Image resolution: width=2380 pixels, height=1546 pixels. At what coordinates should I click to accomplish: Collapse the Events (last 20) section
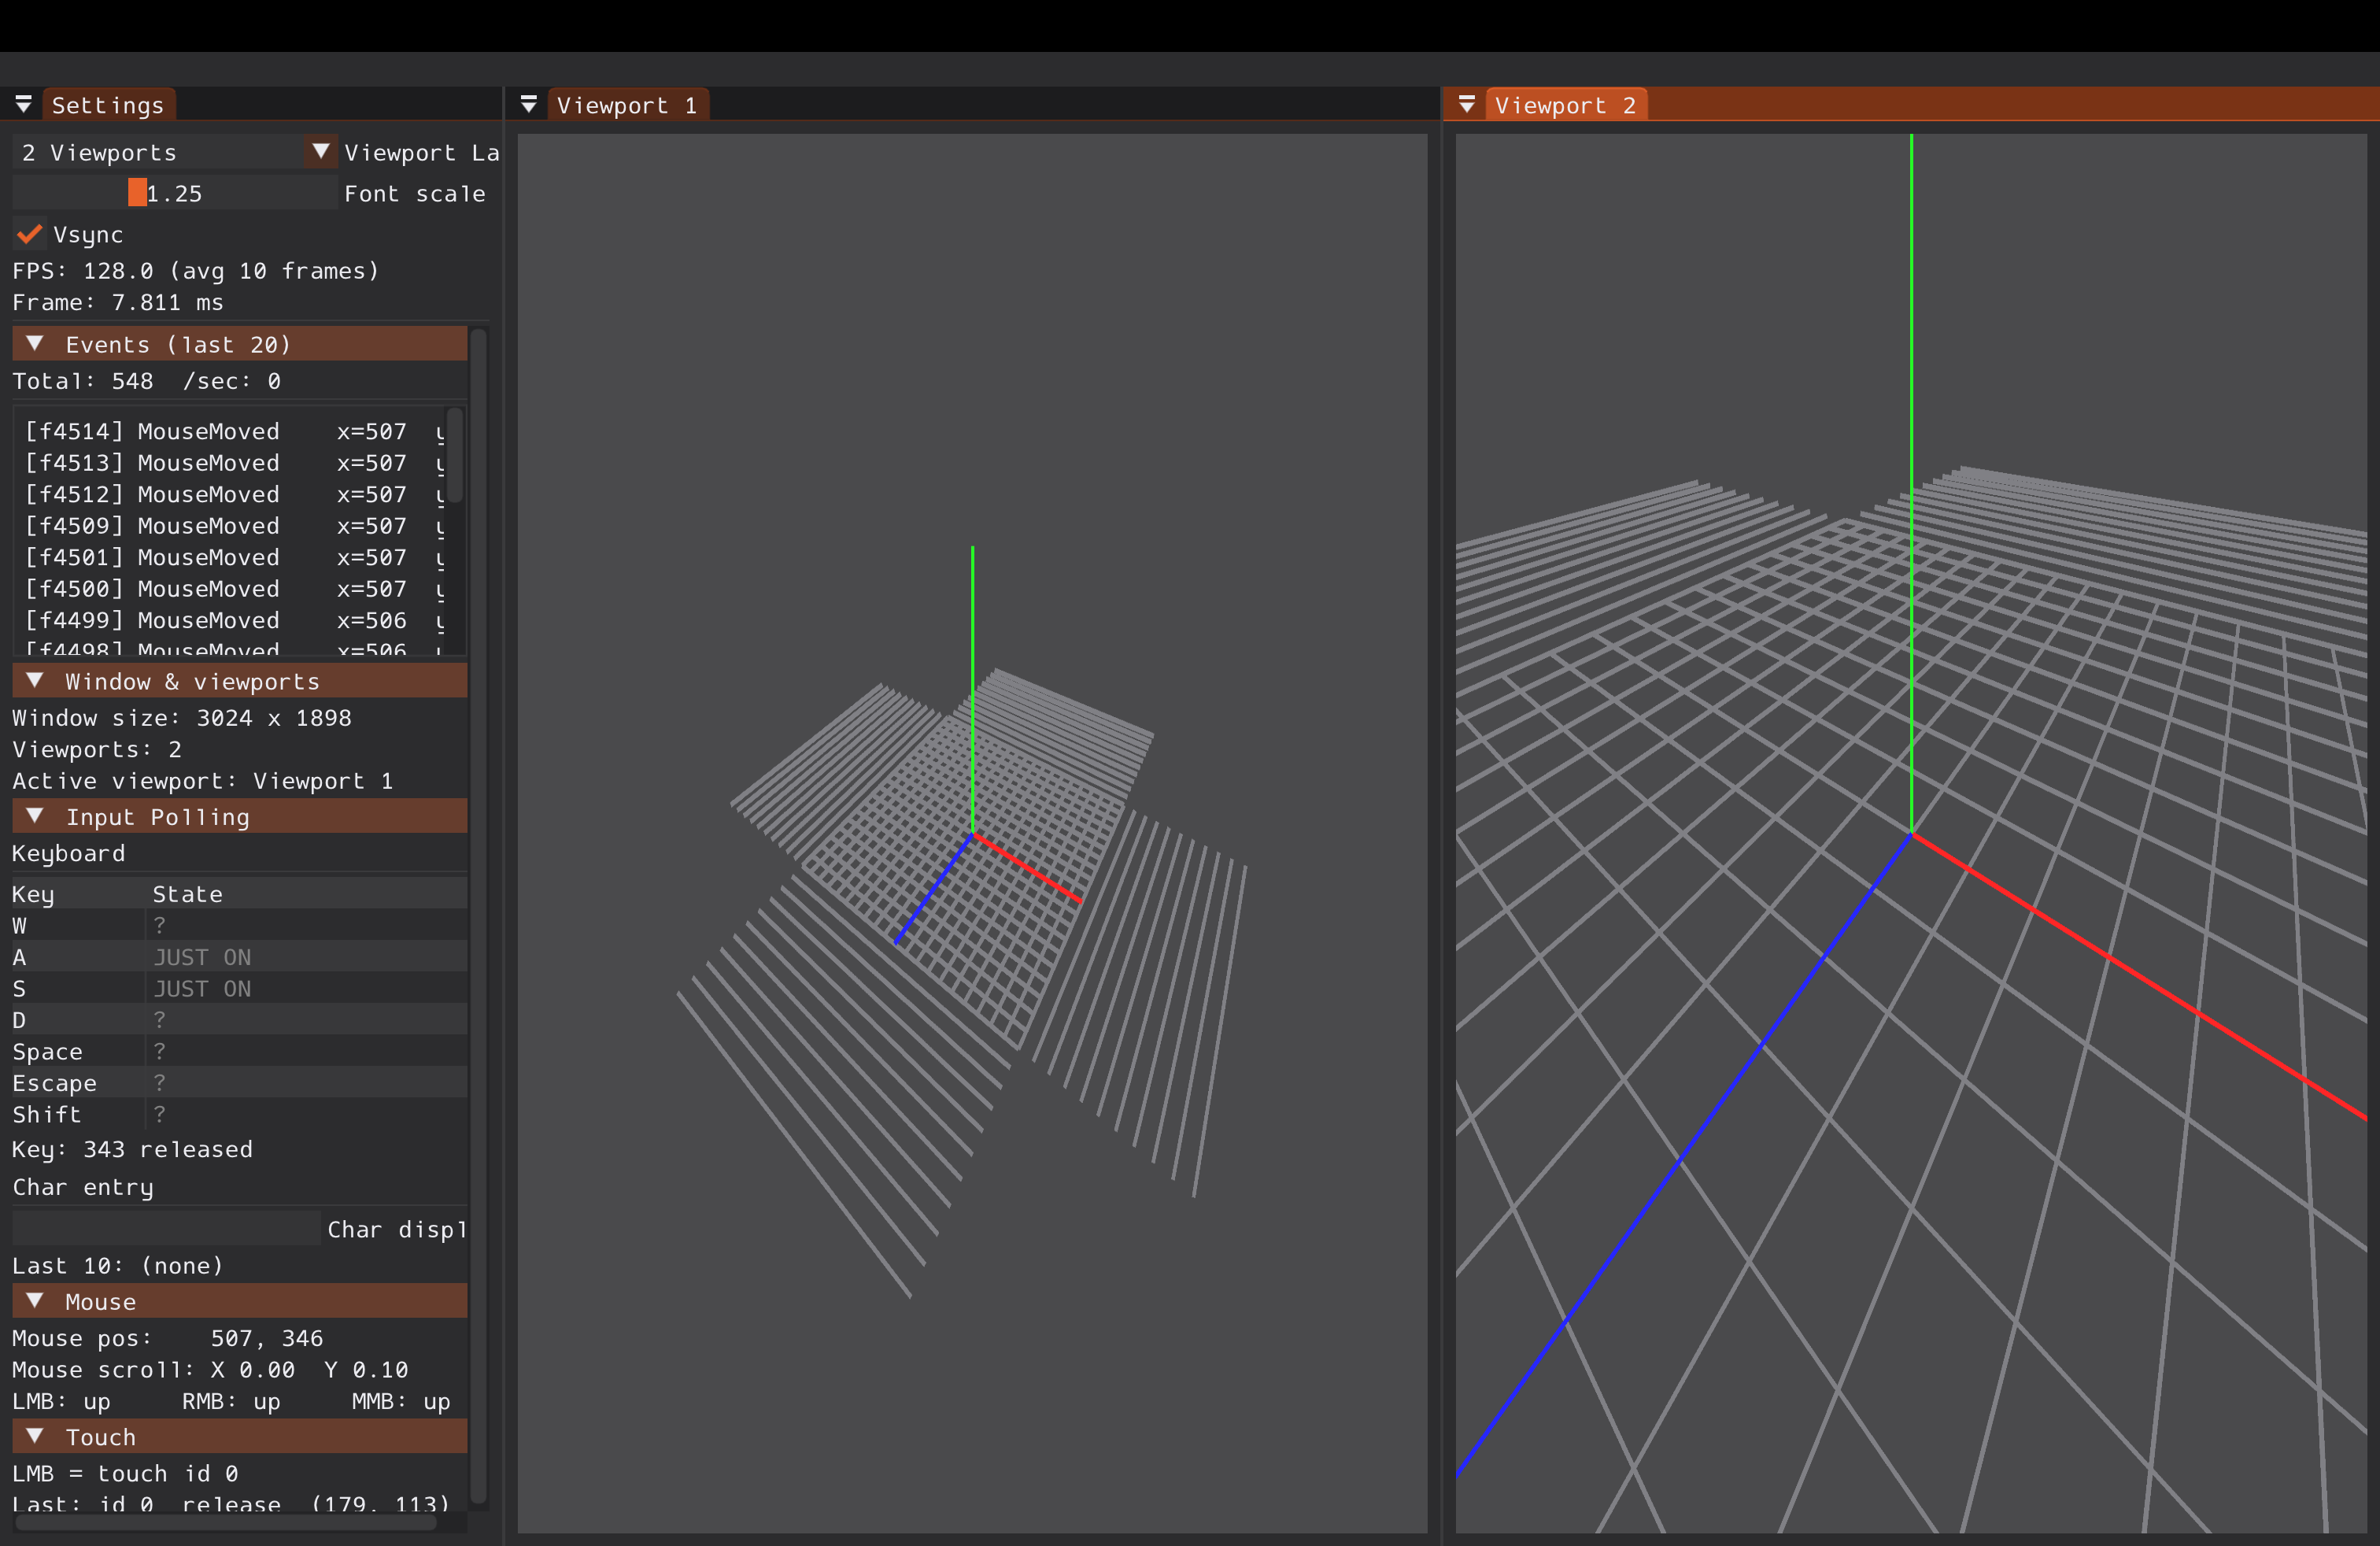click(240, 344)
